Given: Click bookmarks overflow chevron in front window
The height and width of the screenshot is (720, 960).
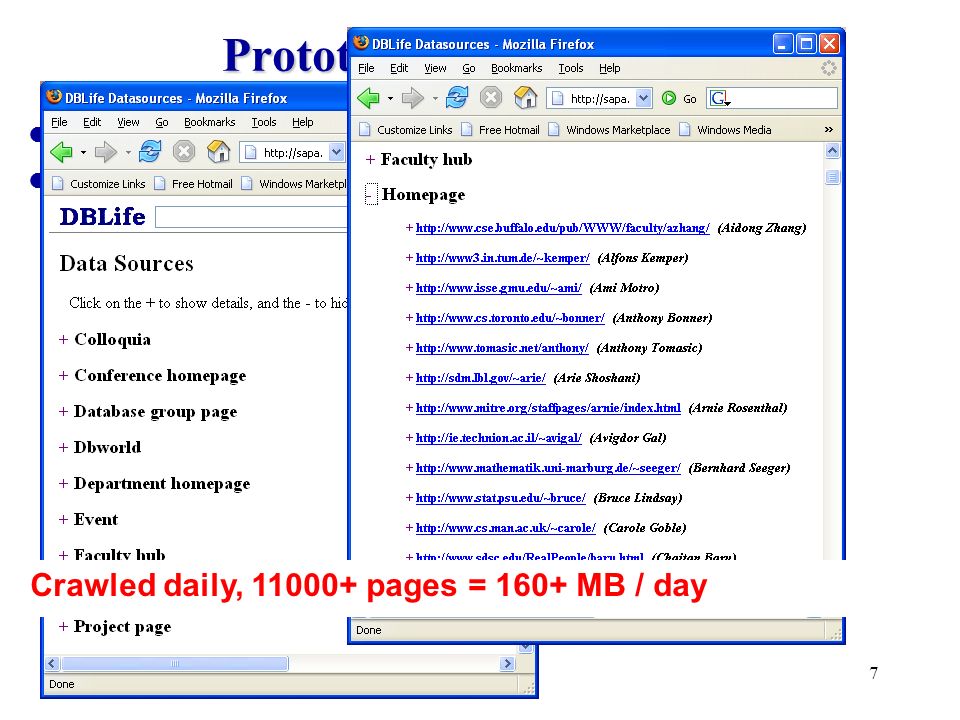Looking at the screenshot, I should (x=828, y=130).
